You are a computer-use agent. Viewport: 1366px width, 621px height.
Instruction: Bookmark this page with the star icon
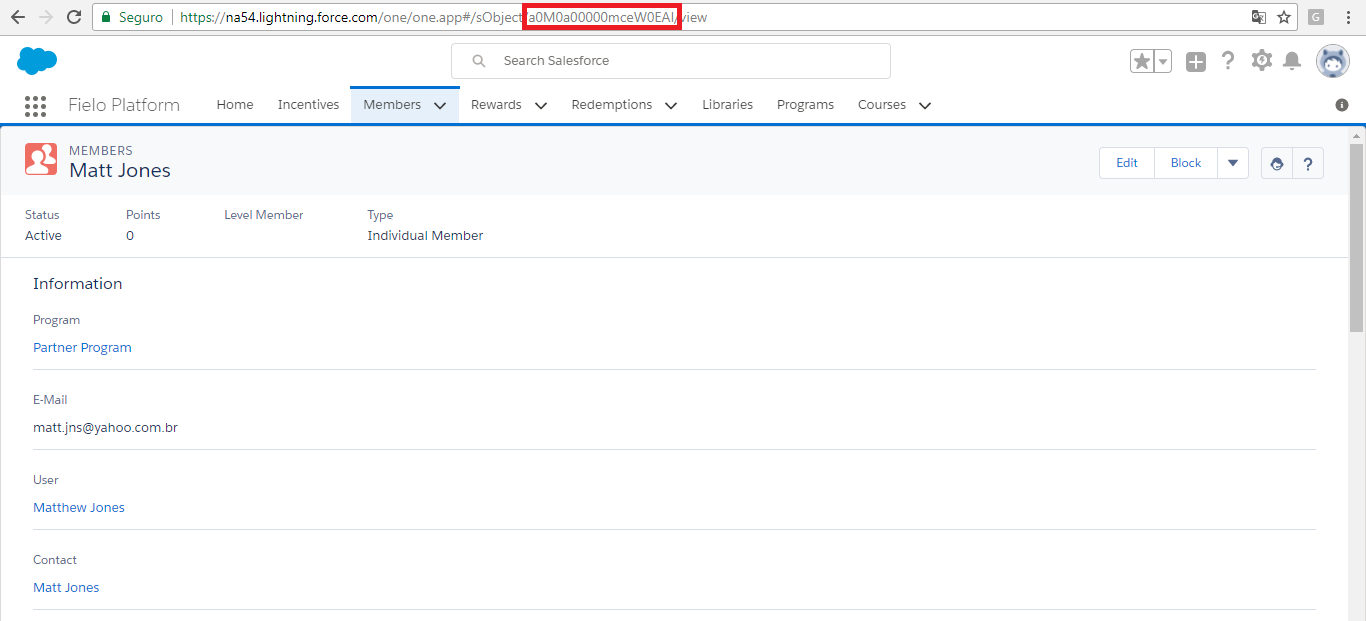[1284, 17]
